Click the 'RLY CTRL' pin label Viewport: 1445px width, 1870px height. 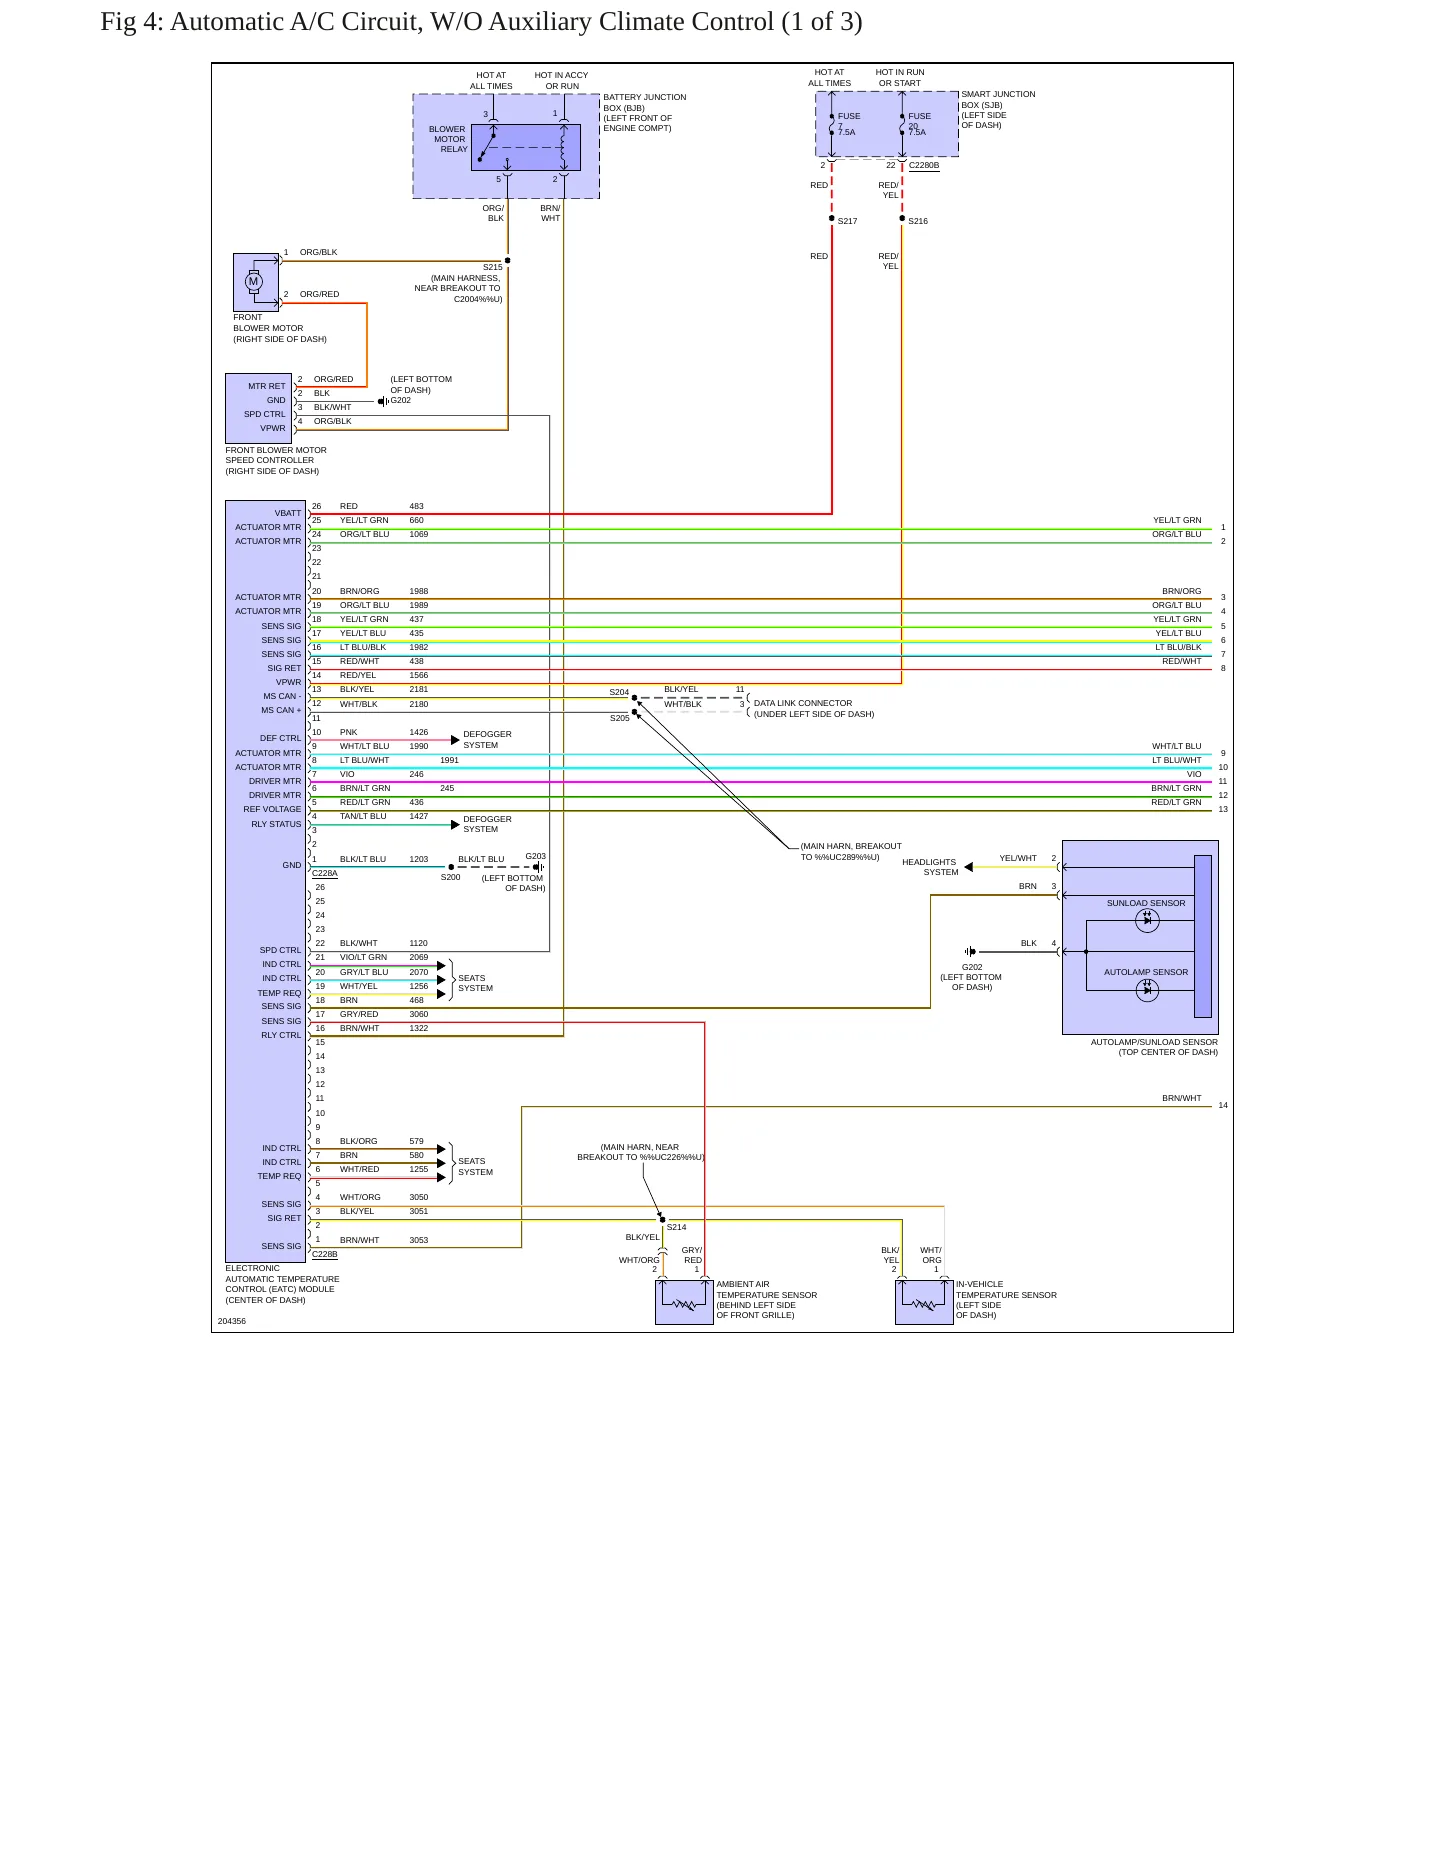click(x=281, y=1035)
